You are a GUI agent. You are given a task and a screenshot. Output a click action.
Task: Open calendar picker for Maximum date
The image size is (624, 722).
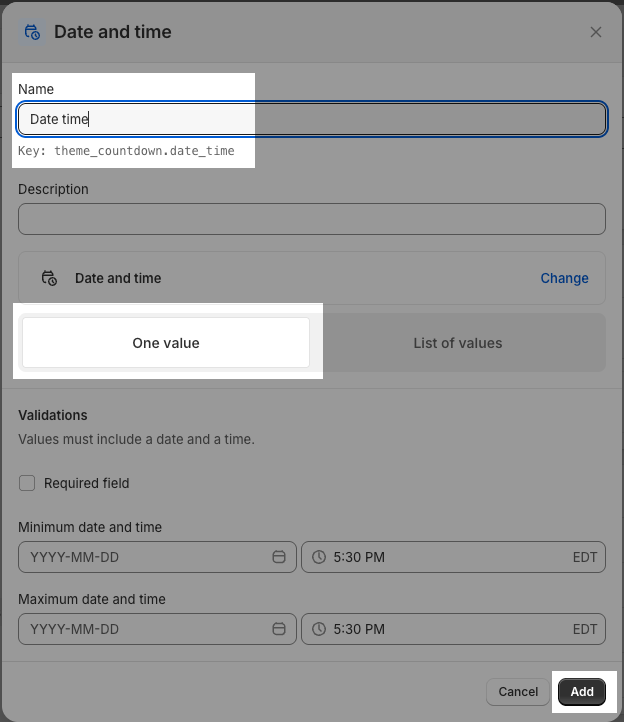(279, 629)
